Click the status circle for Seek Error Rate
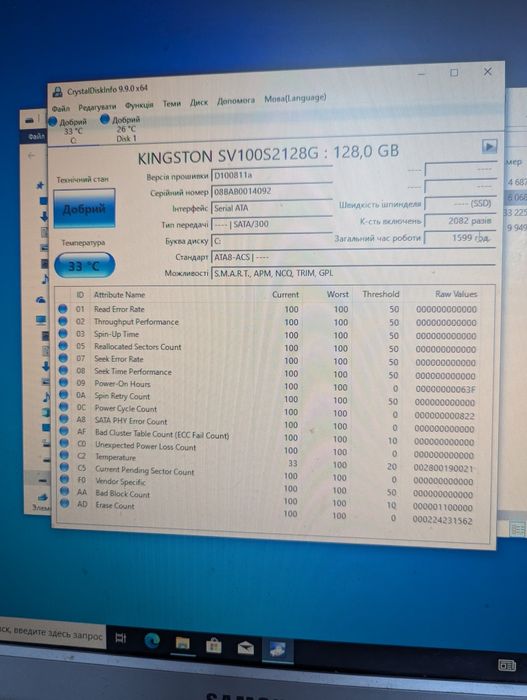 pyautogui.click(x=63, y=358)
